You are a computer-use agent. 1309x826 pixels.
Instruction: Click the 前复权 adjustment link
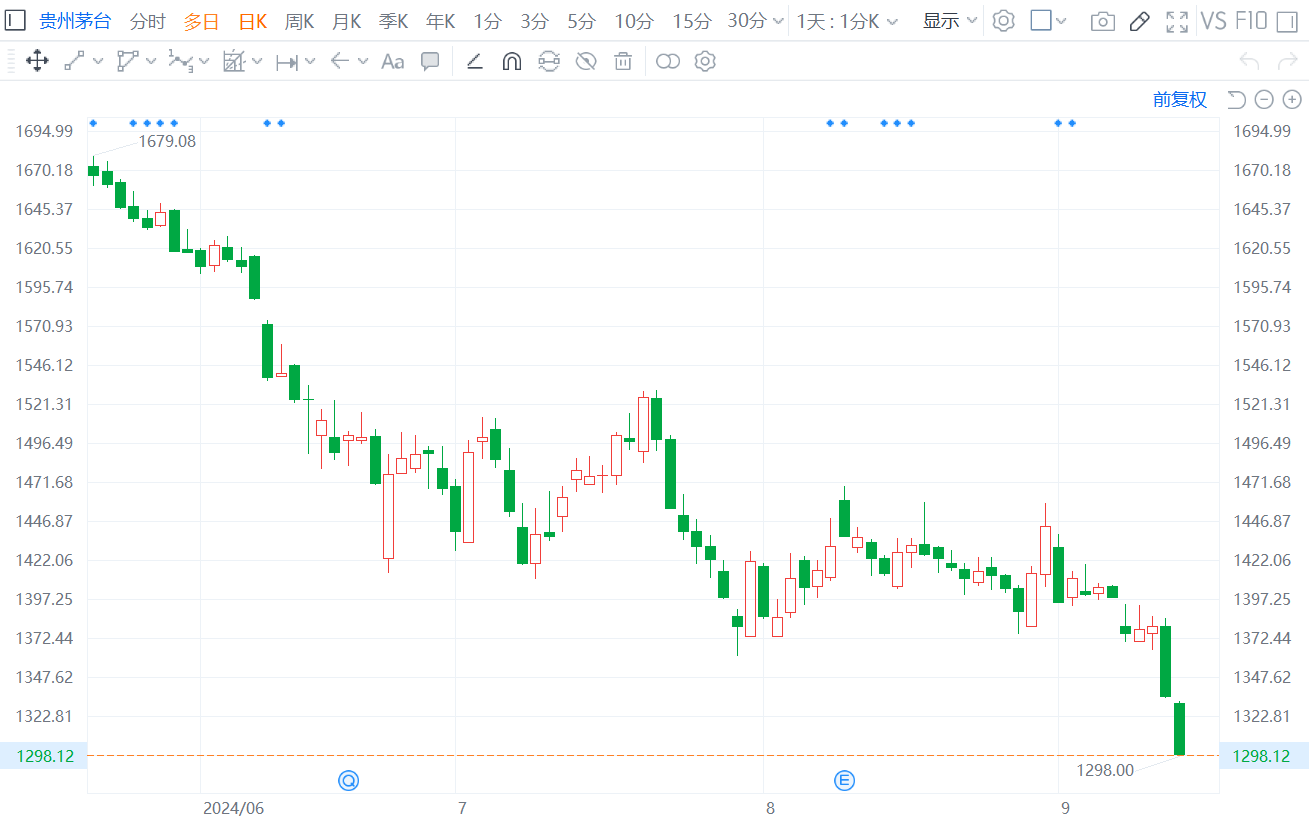point(1180,99)
